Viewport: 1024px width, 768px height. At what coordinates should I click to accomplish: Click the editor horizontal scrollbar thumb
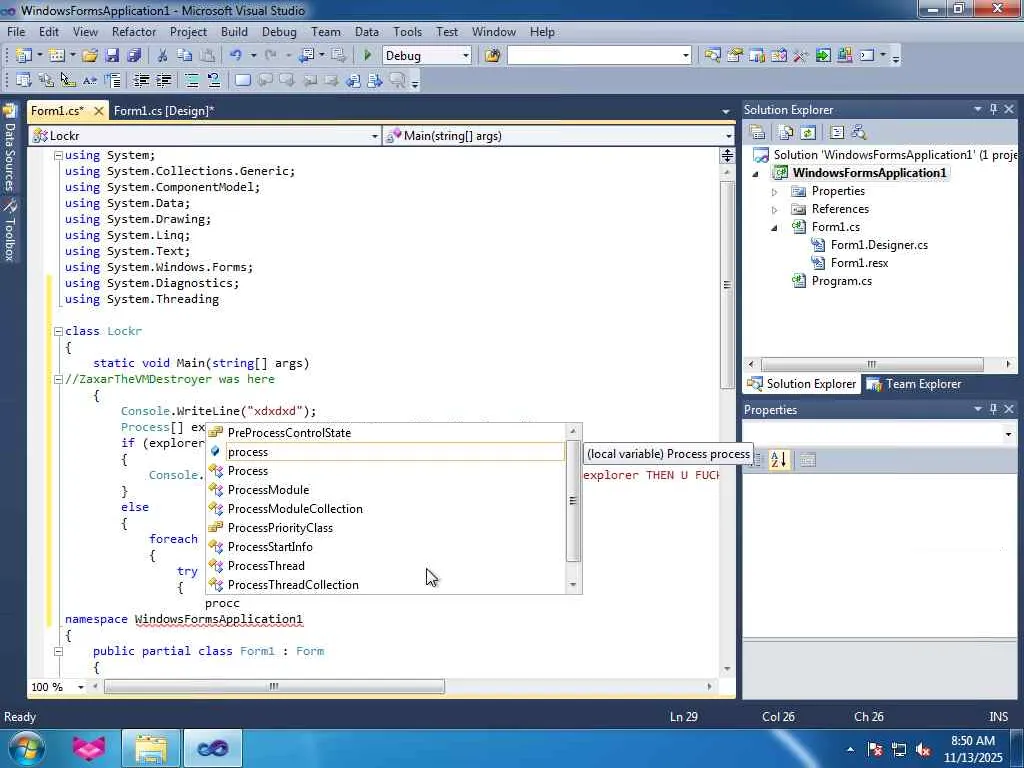coord(274,686)
